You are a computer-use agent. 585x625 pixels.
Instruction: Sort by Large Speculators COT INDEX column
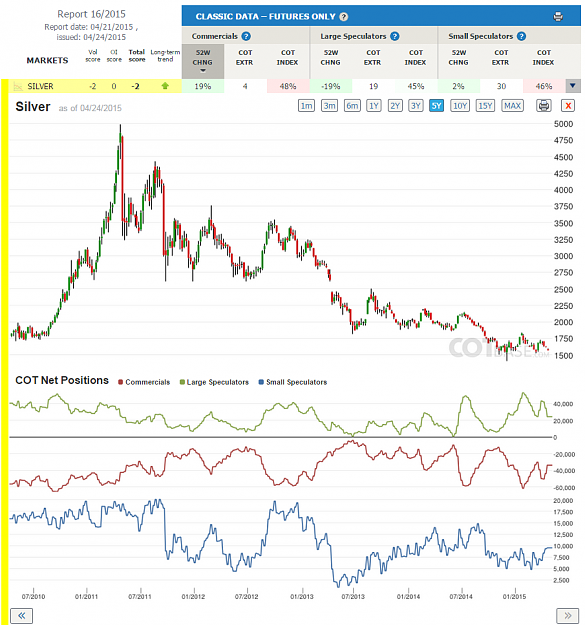pos(415,57)
